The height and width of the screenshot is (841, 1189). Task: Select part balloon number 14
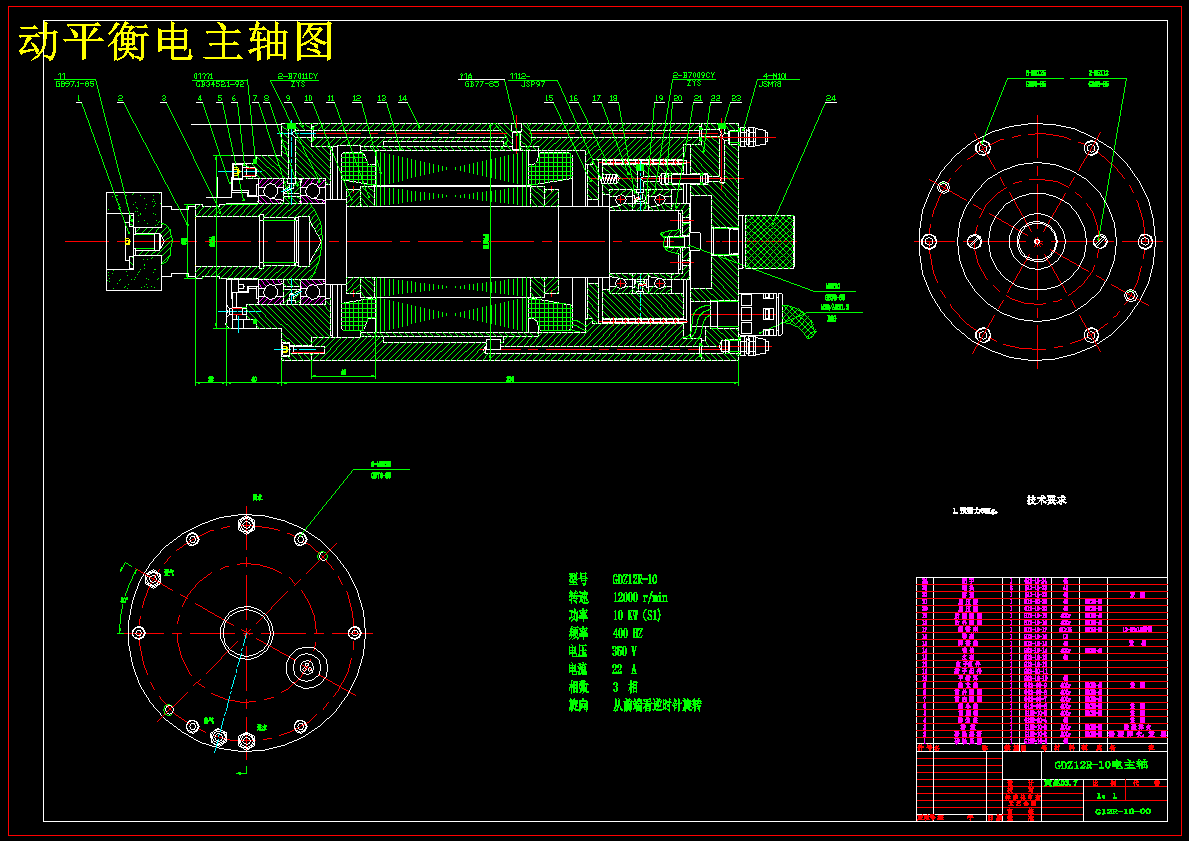403,99
